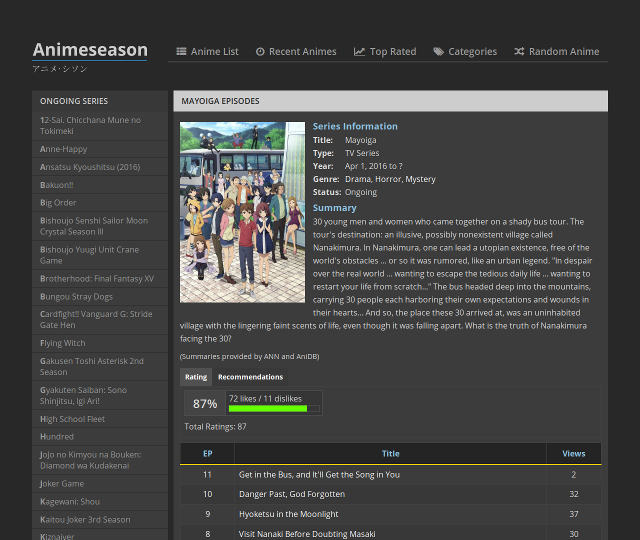
Task: Open Hundred series
Action: pos(100,437)
